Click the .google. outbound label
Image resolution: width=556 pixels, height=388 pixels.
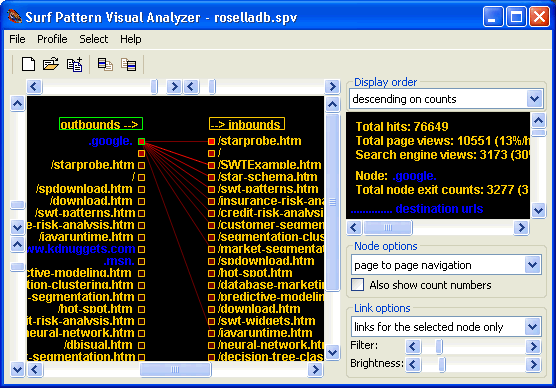(110, 141)
